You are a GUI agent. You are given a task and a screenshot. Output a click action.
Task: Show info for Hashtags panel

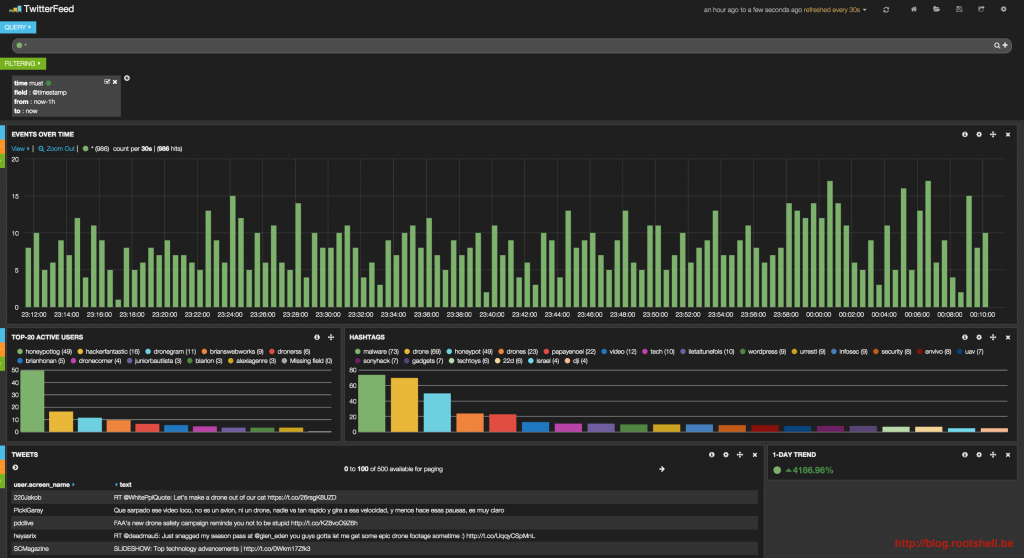pos(965,337)
